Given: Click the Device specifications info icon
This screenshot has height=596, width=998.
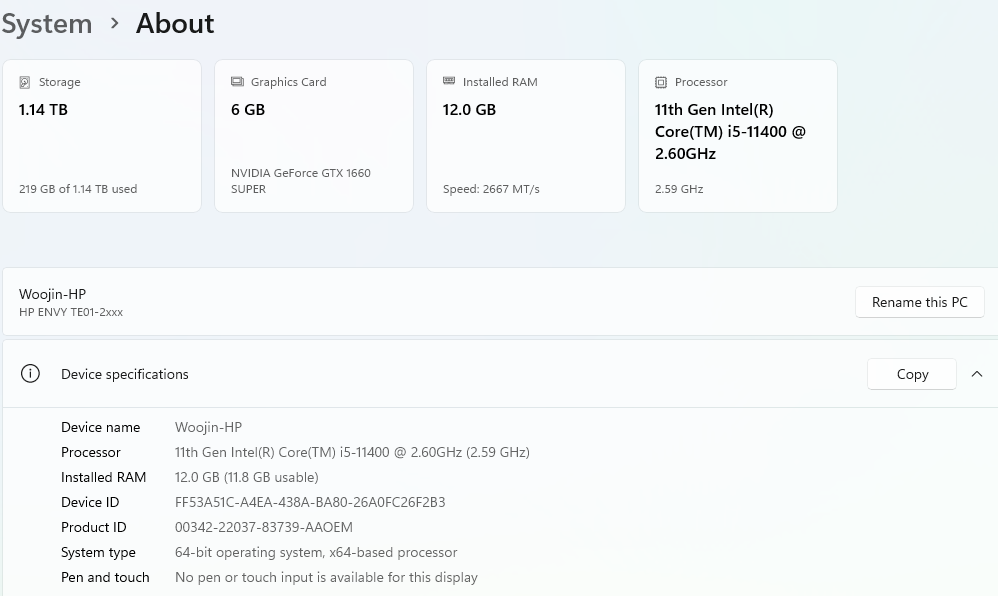Looking at the screenshot, I should [31, 374].
